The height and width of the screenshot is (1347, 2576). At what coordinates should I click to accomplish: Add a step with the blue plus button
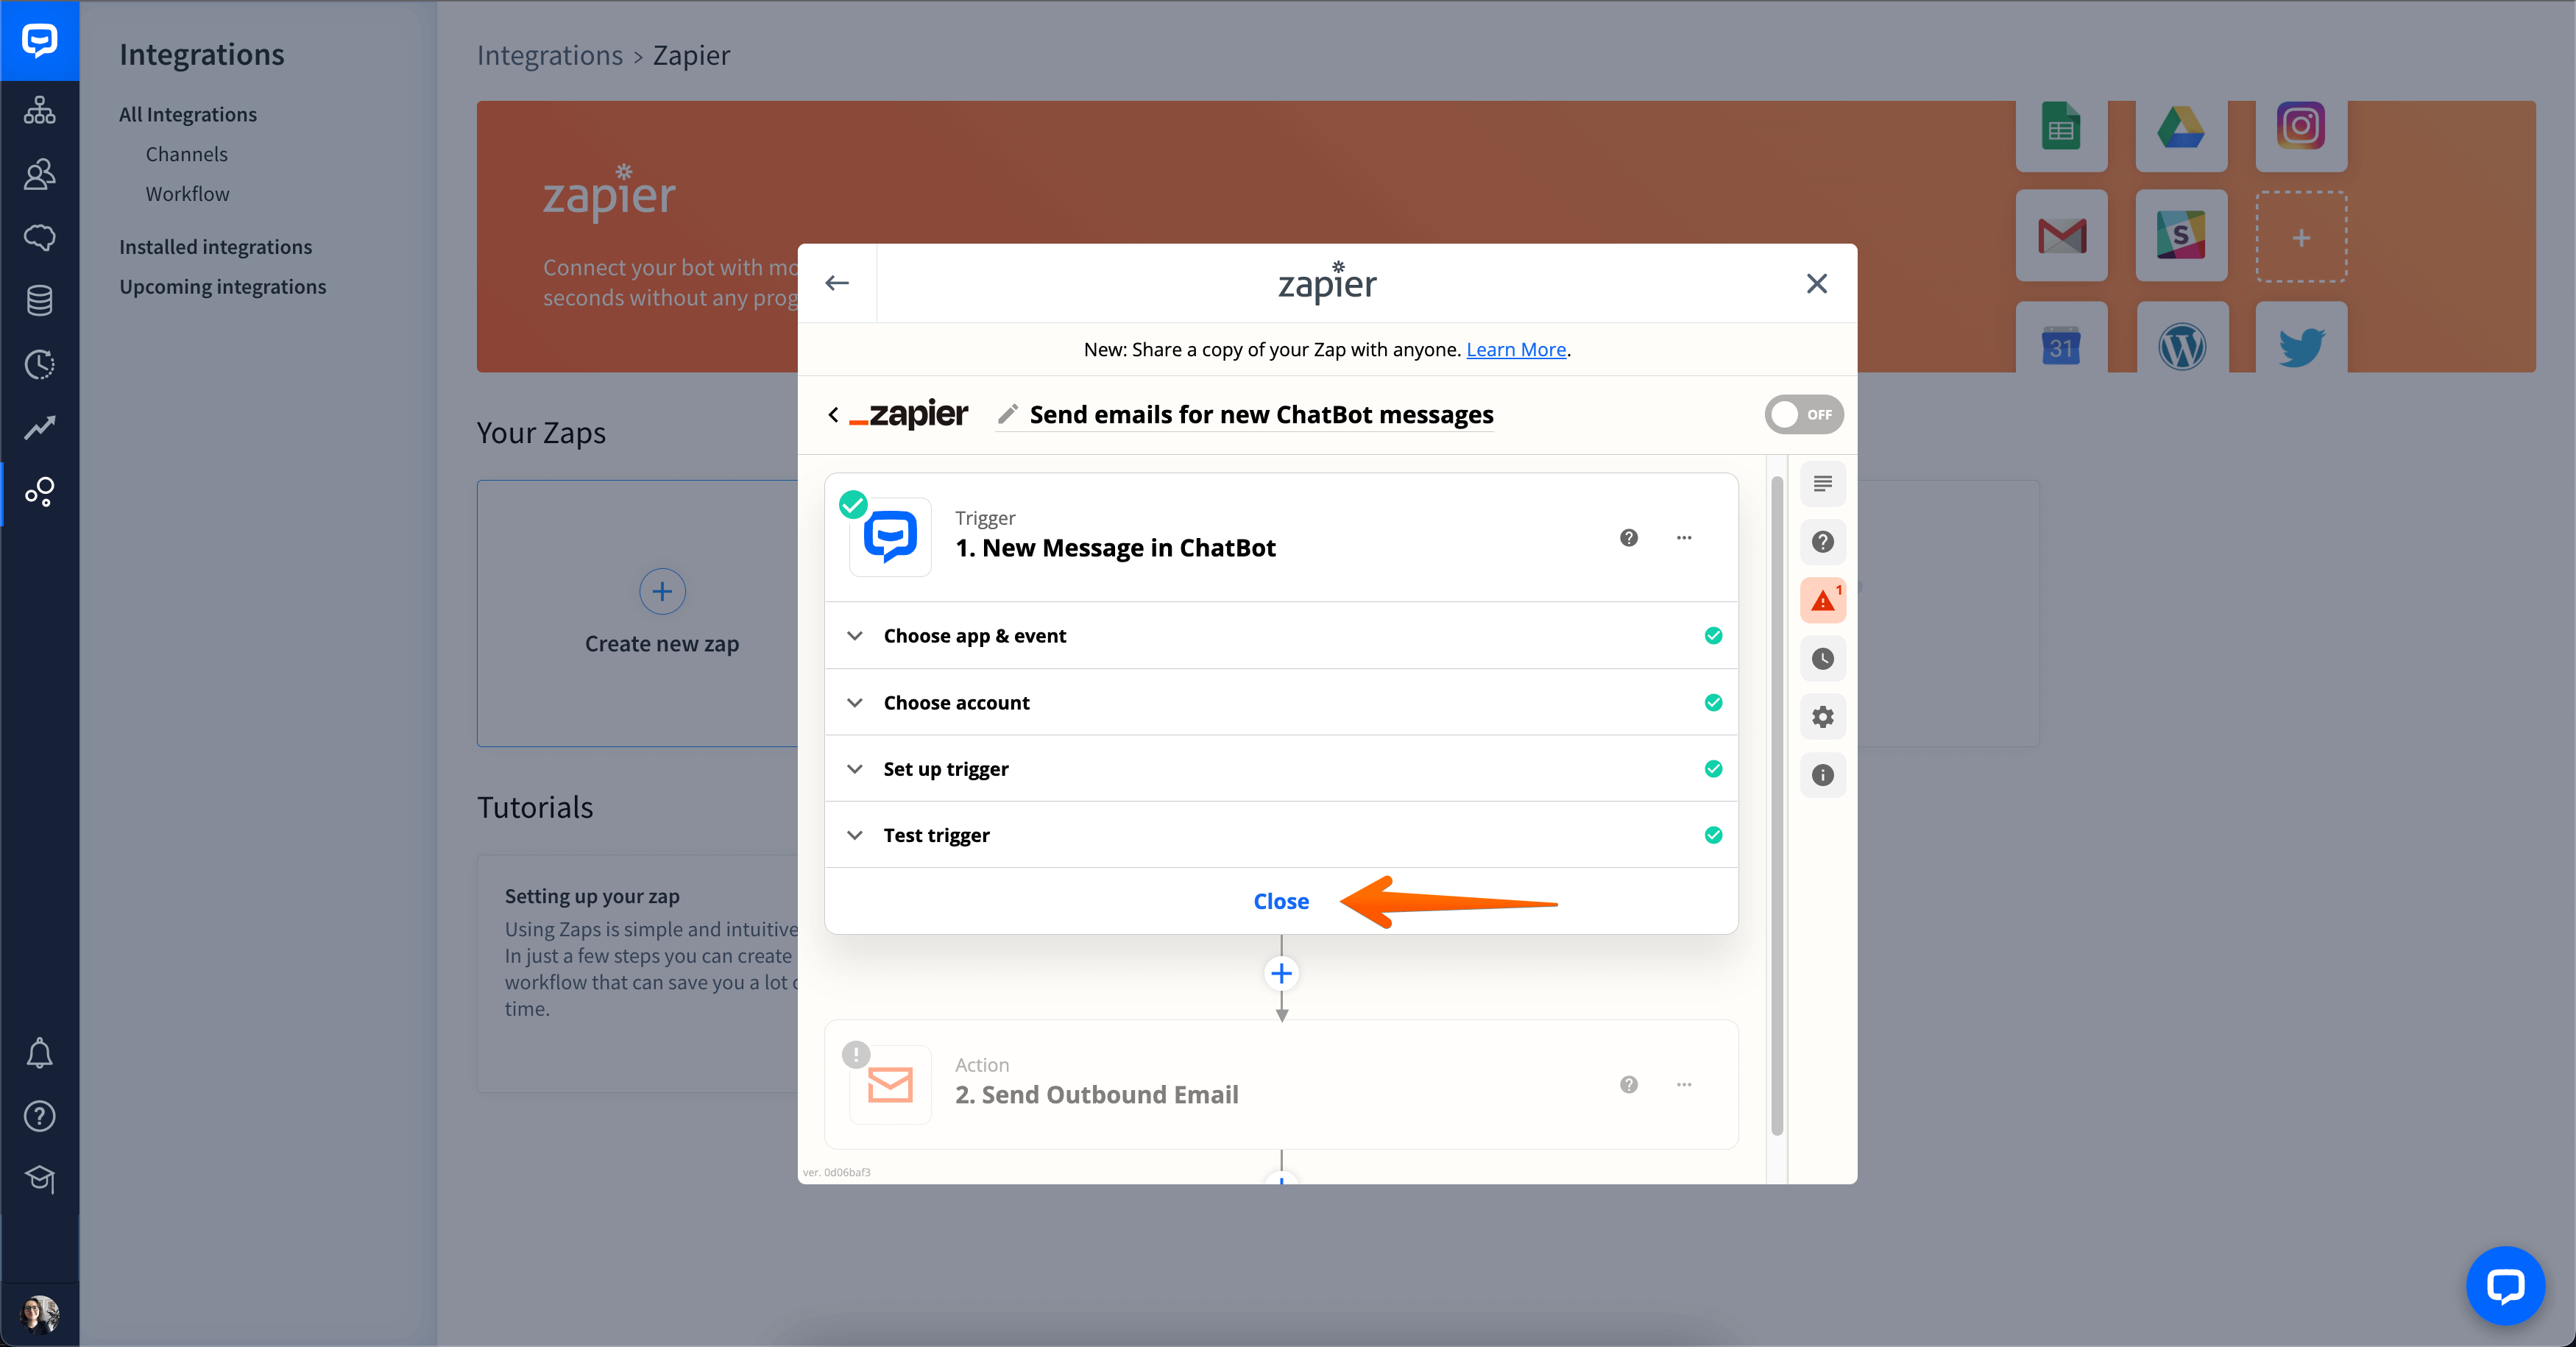[x=1281, y=973]
